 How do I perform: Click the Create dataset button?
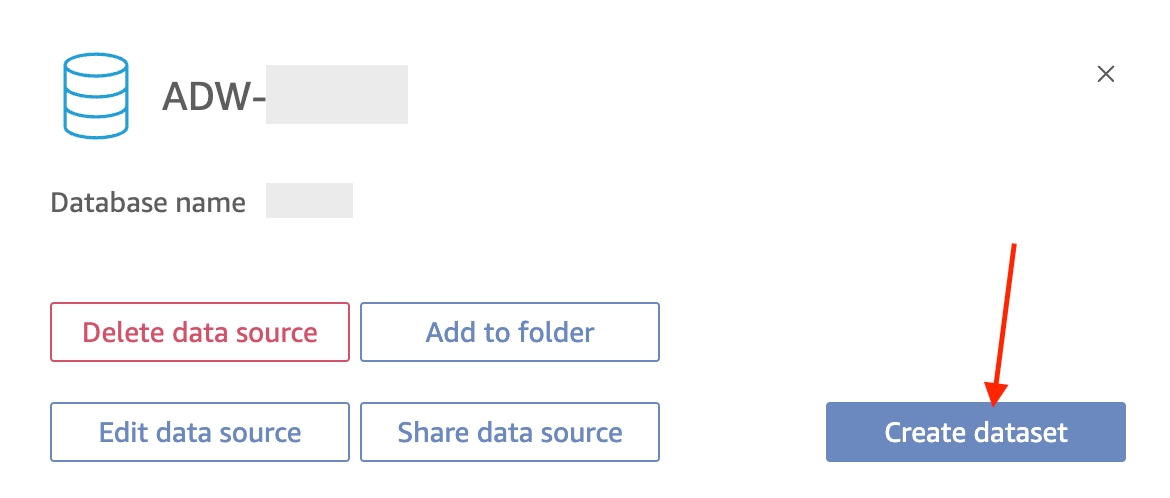[975, 432]
